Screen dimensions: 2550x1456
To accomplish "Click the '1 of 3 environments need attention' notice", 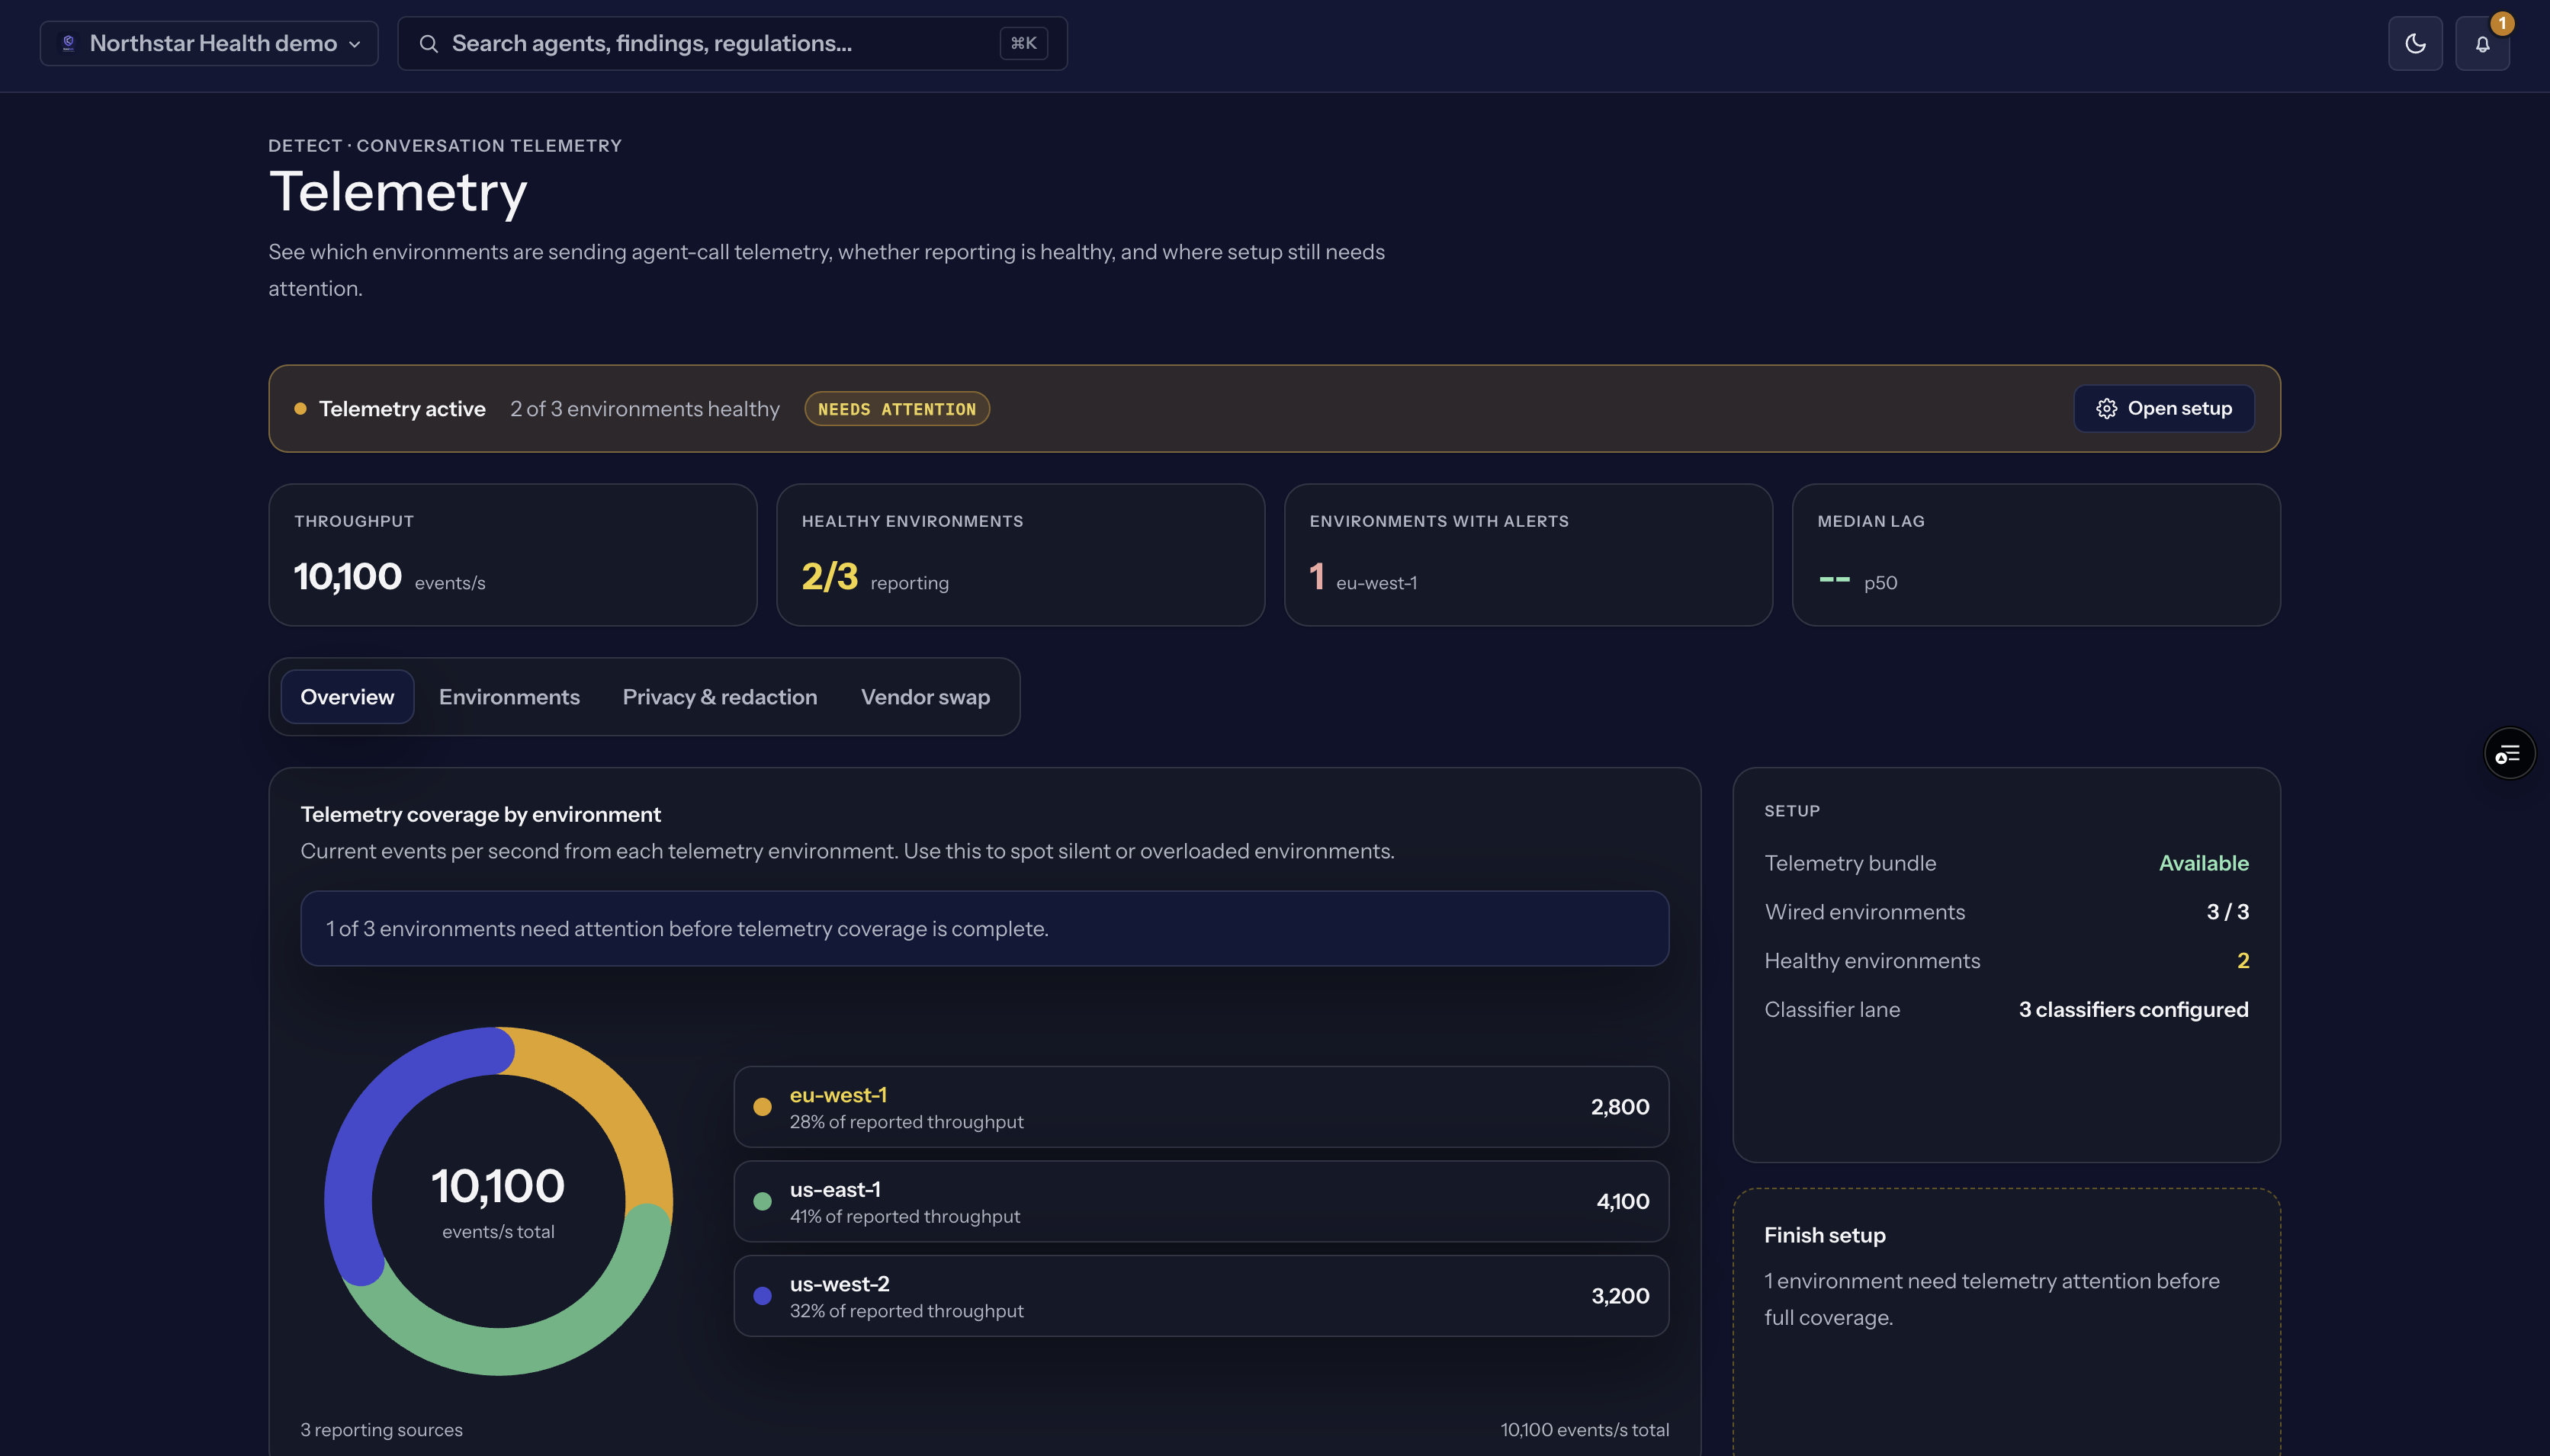I will (984, 928).
